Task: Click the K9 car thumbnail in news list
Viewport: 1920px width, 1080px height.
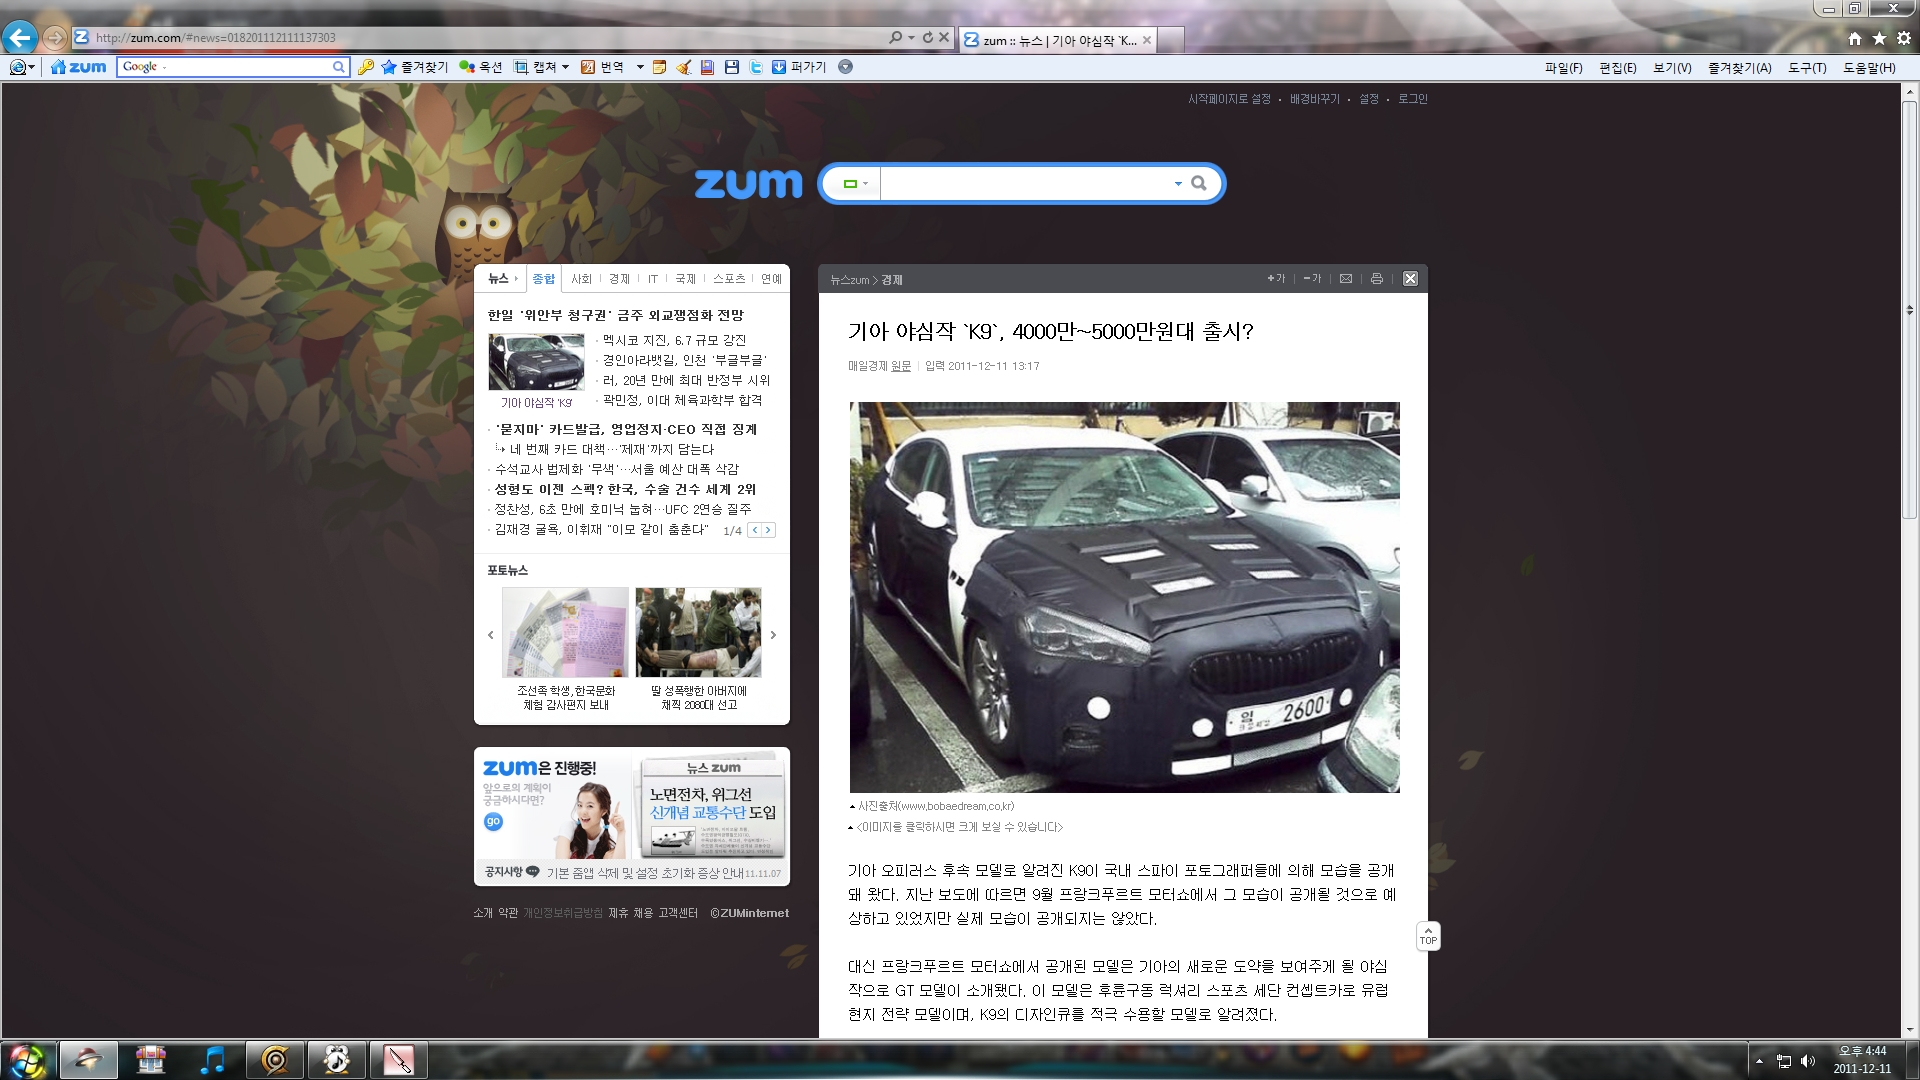Action: pos(536,362)
